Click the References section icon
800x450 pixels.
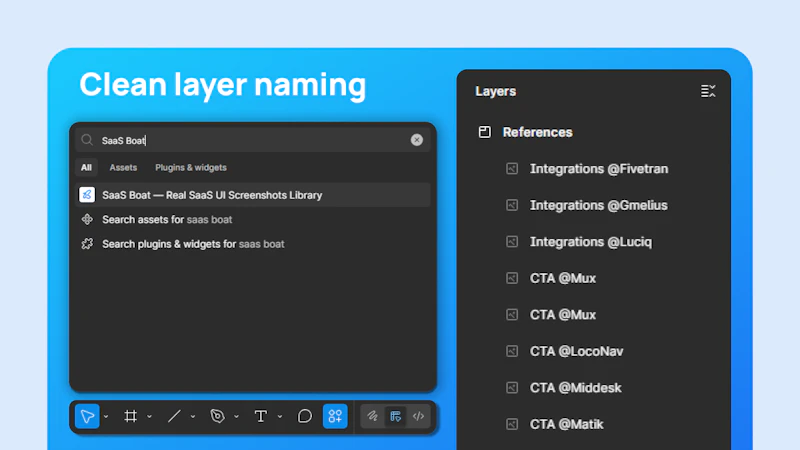click(x=485, y=132)
